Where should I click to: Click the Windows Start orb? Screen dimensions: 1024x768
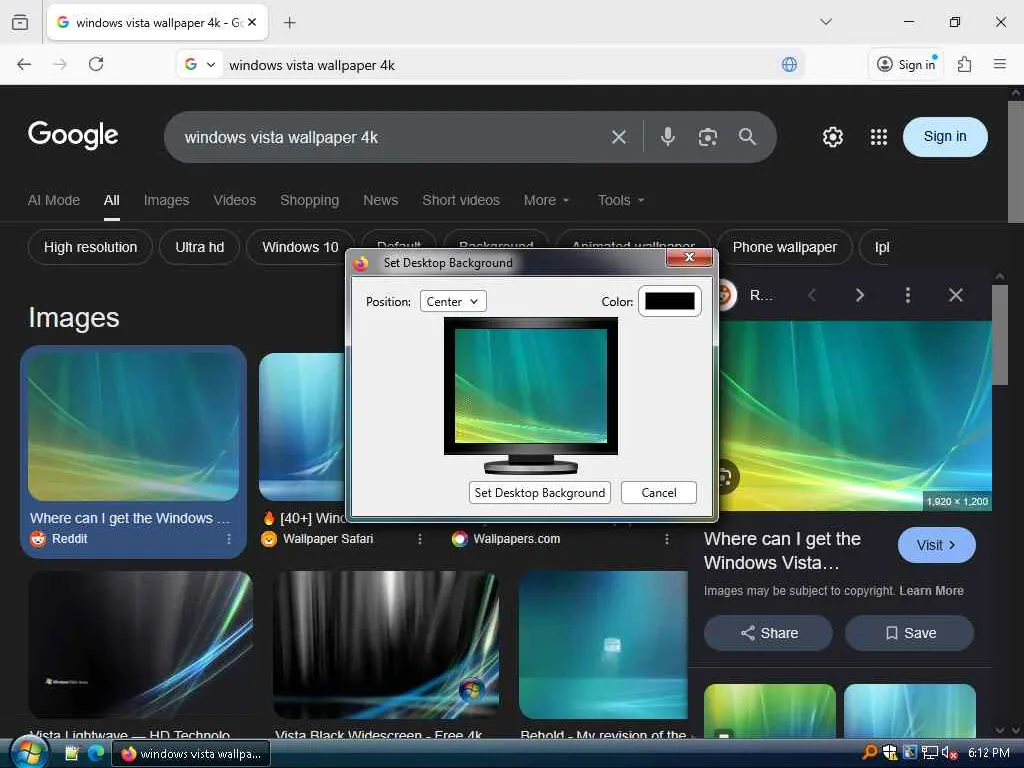pyautogui.click(x=28, y=752)
